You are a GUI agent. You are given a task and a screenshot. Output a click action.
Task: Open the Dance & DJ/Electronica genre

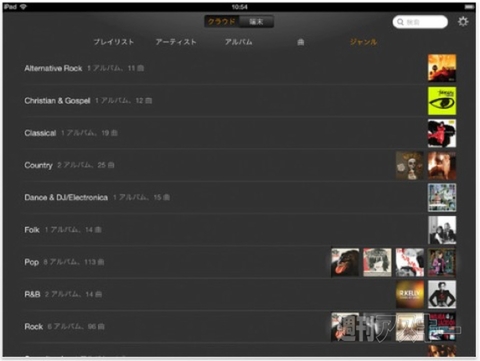[x=240, y=198]
